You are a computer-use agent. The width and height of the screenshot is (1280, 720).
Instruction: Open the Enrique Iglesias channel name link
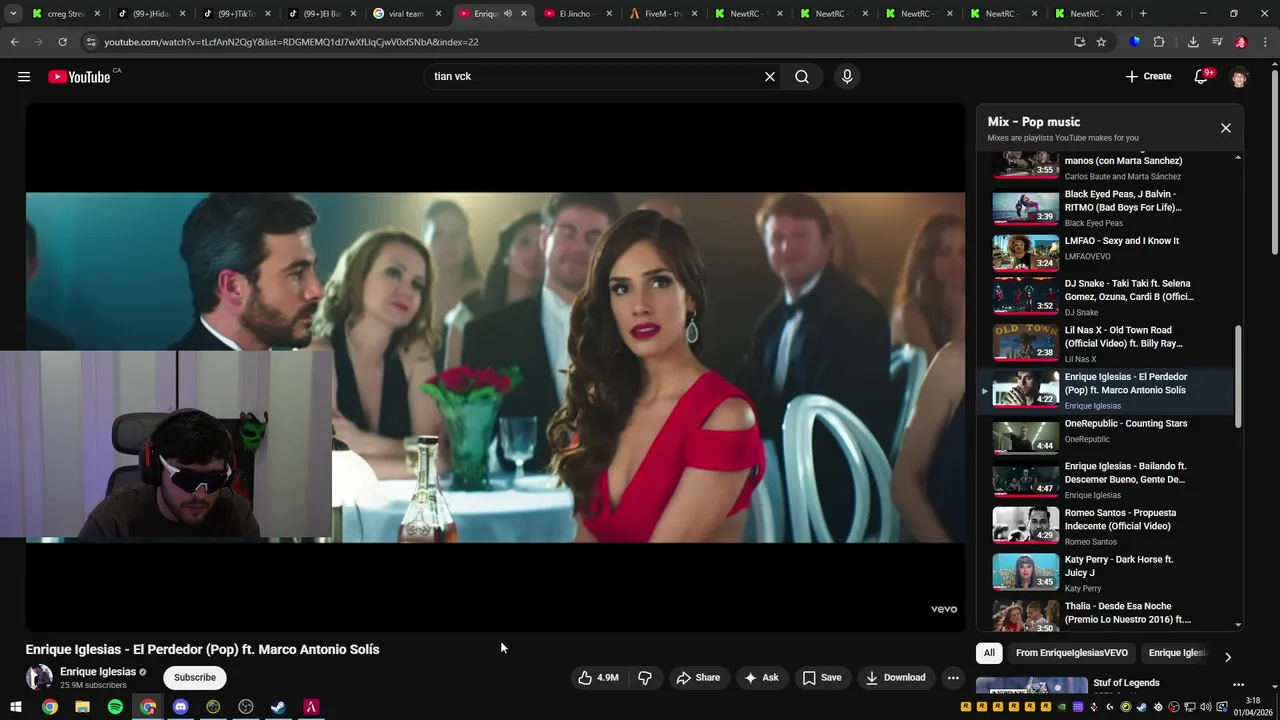tap(98, 672)
